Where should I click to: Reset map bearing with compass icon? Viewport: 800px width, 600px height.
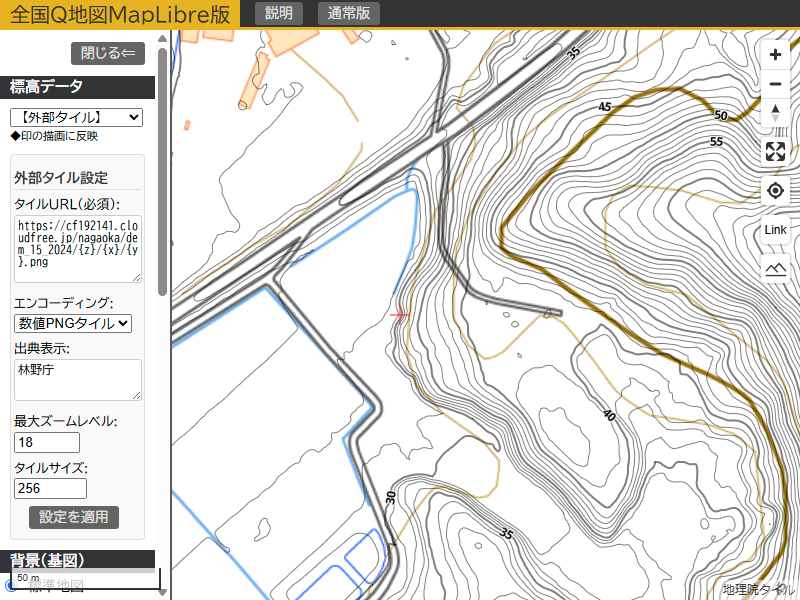[x=775, y=113]
